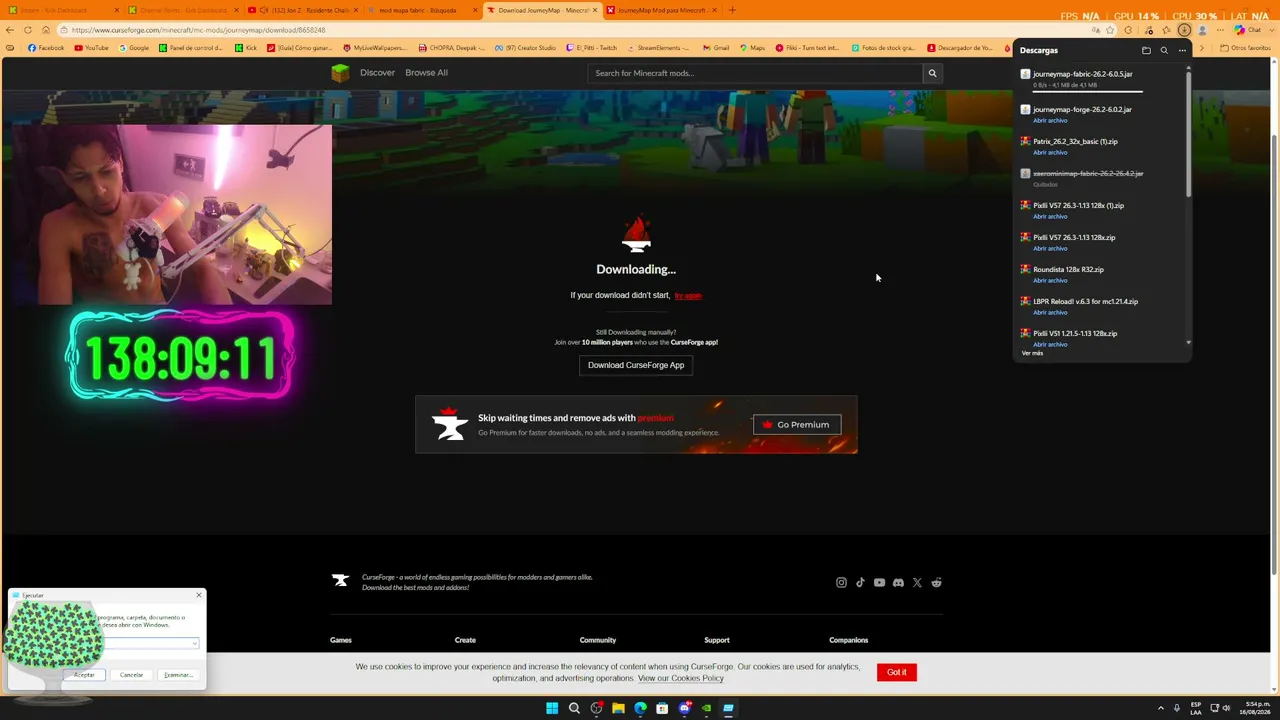Bookmark this page with the star icon

[1110, 30]
